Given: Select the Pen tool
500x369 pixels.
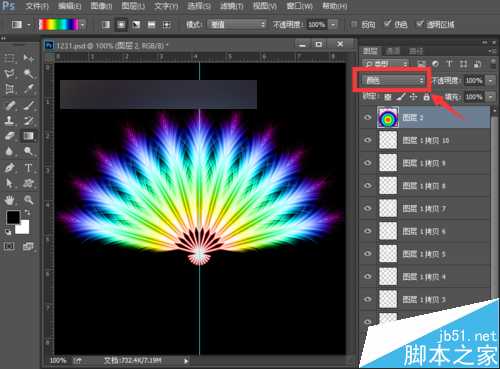Looking at the screenshot, I should click(9, 167).
